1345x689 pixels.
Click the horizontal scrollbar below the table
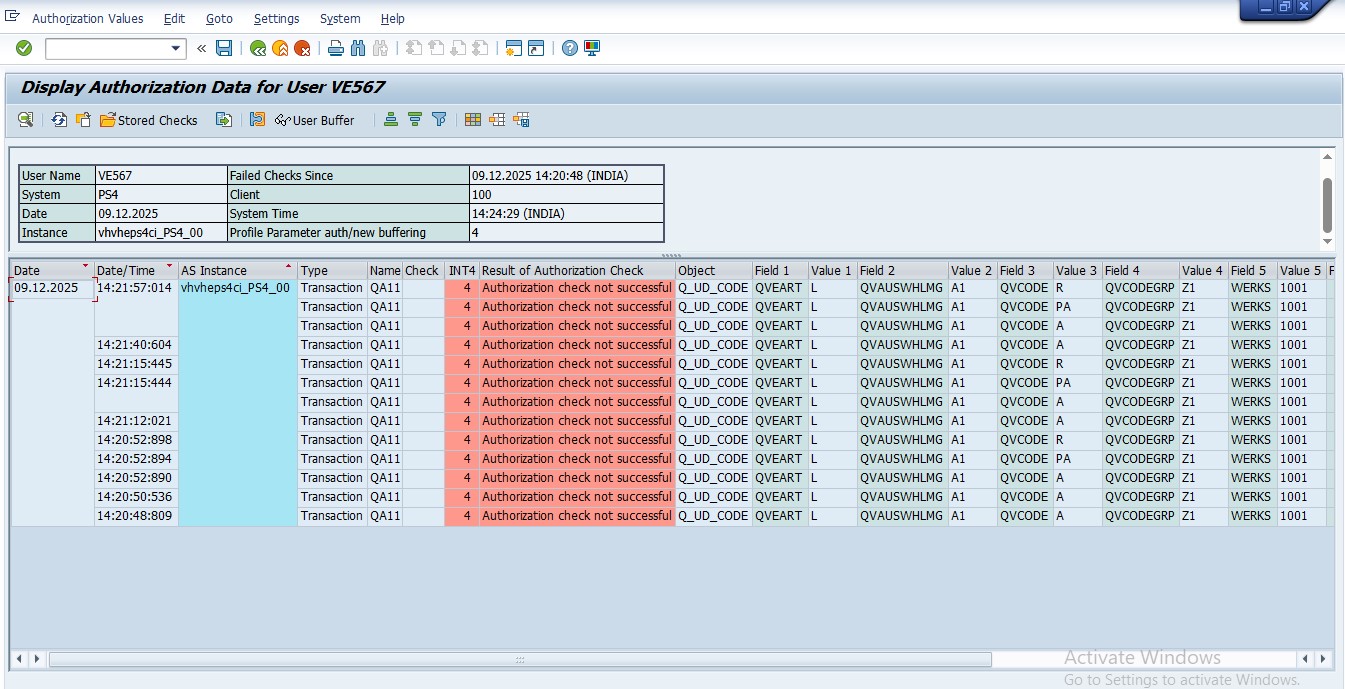point(520,659)
